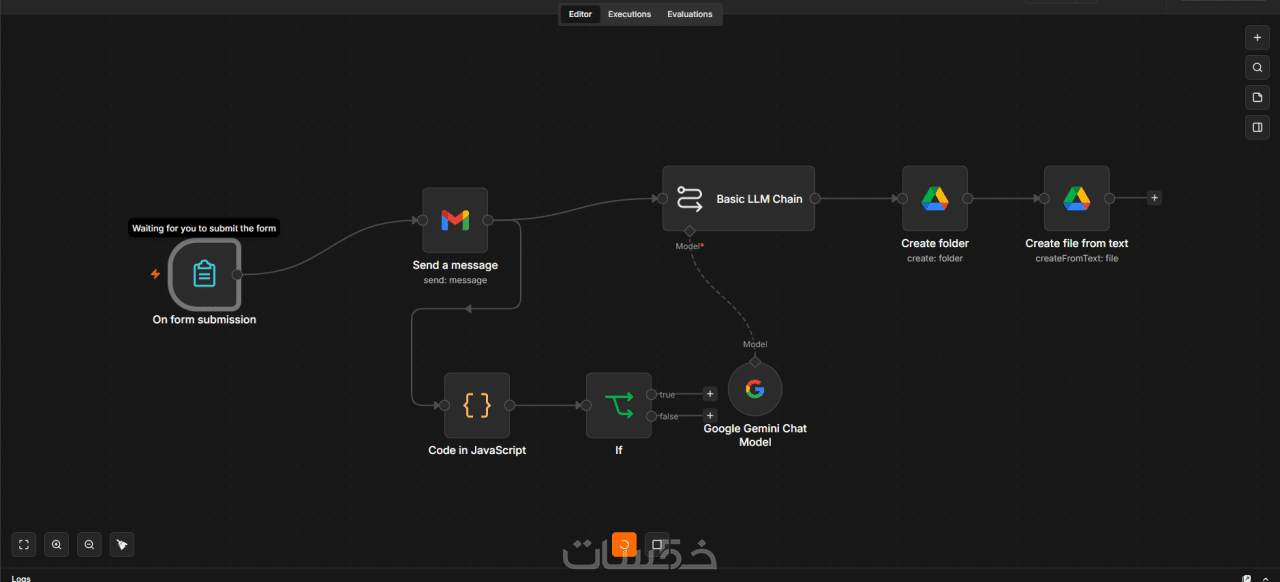Open the Basic LLM Chain node
This screenshot has height=582, width=1280.
point(739,199)
